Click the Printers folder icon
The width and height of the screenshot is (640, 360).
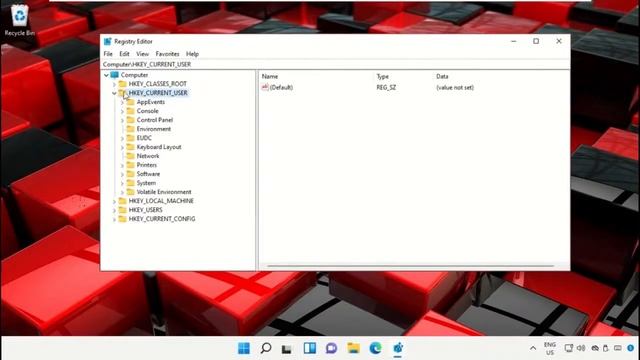[131, 165]
